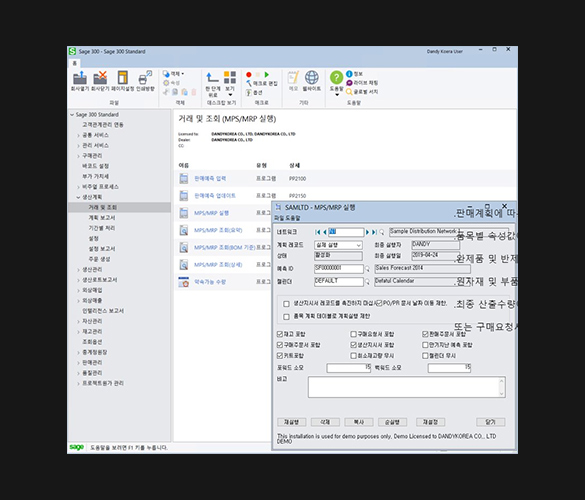
Task: Toggle 품목 계획 테이블로 계획실행 제한 checkbox
Action: (286, 317)
